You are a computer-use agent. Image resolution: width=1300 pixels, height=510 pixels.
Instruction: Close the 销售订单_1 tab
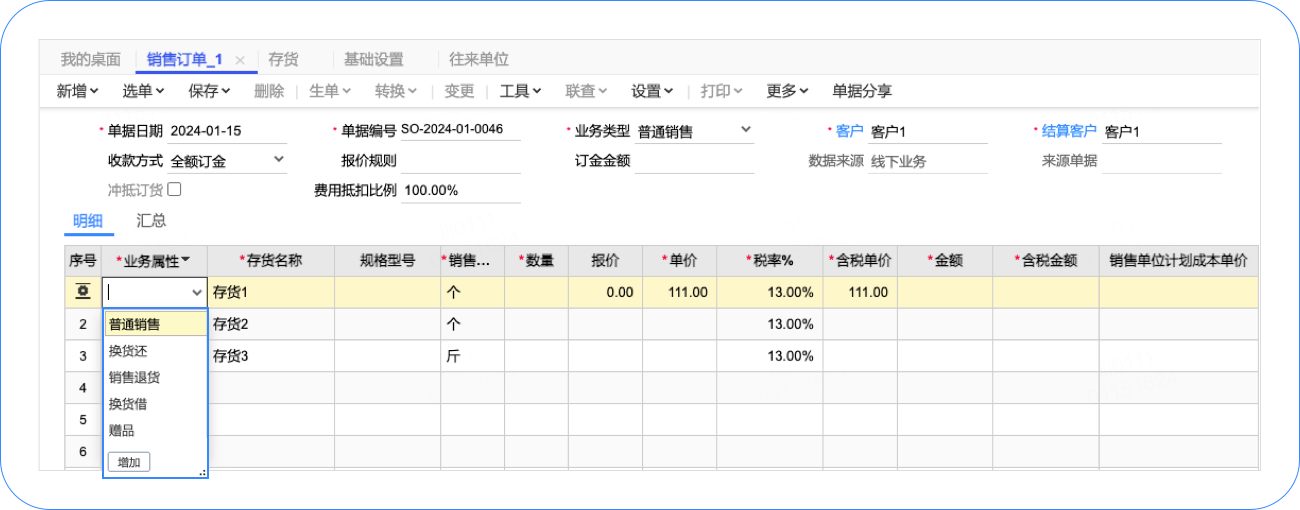240,60
